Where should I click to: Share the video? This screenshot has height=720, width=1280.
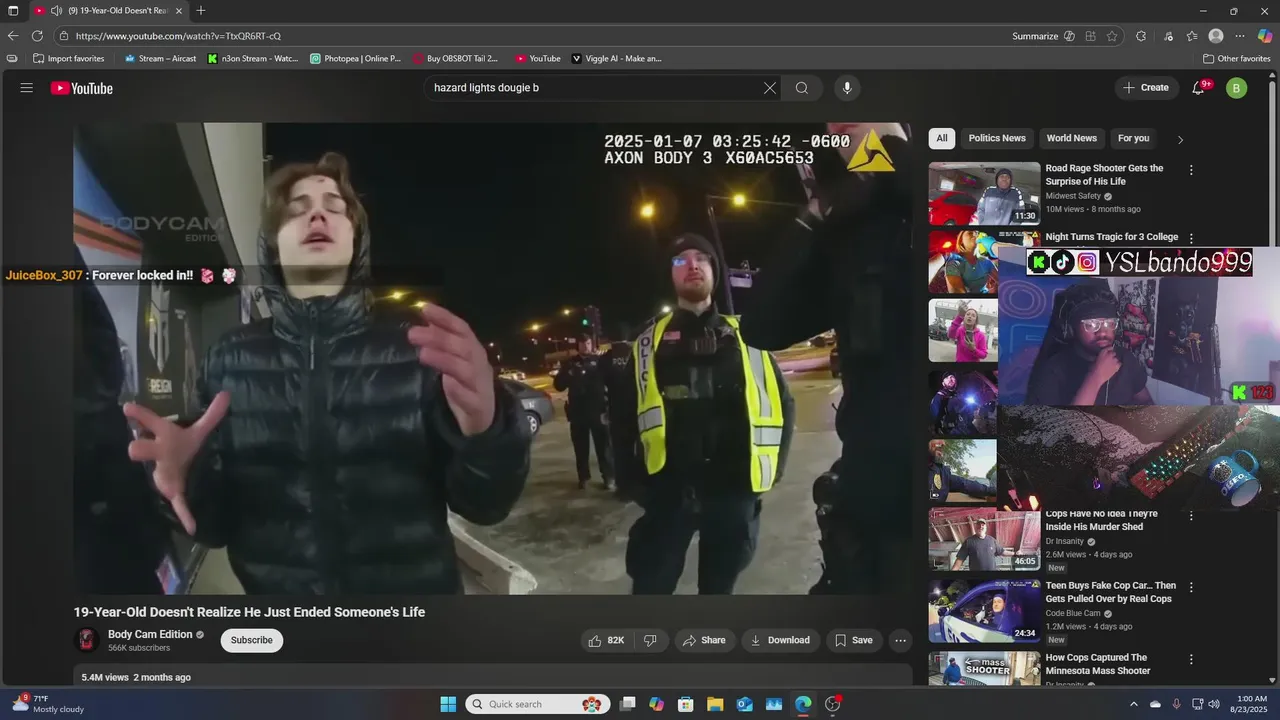point(705,640)
